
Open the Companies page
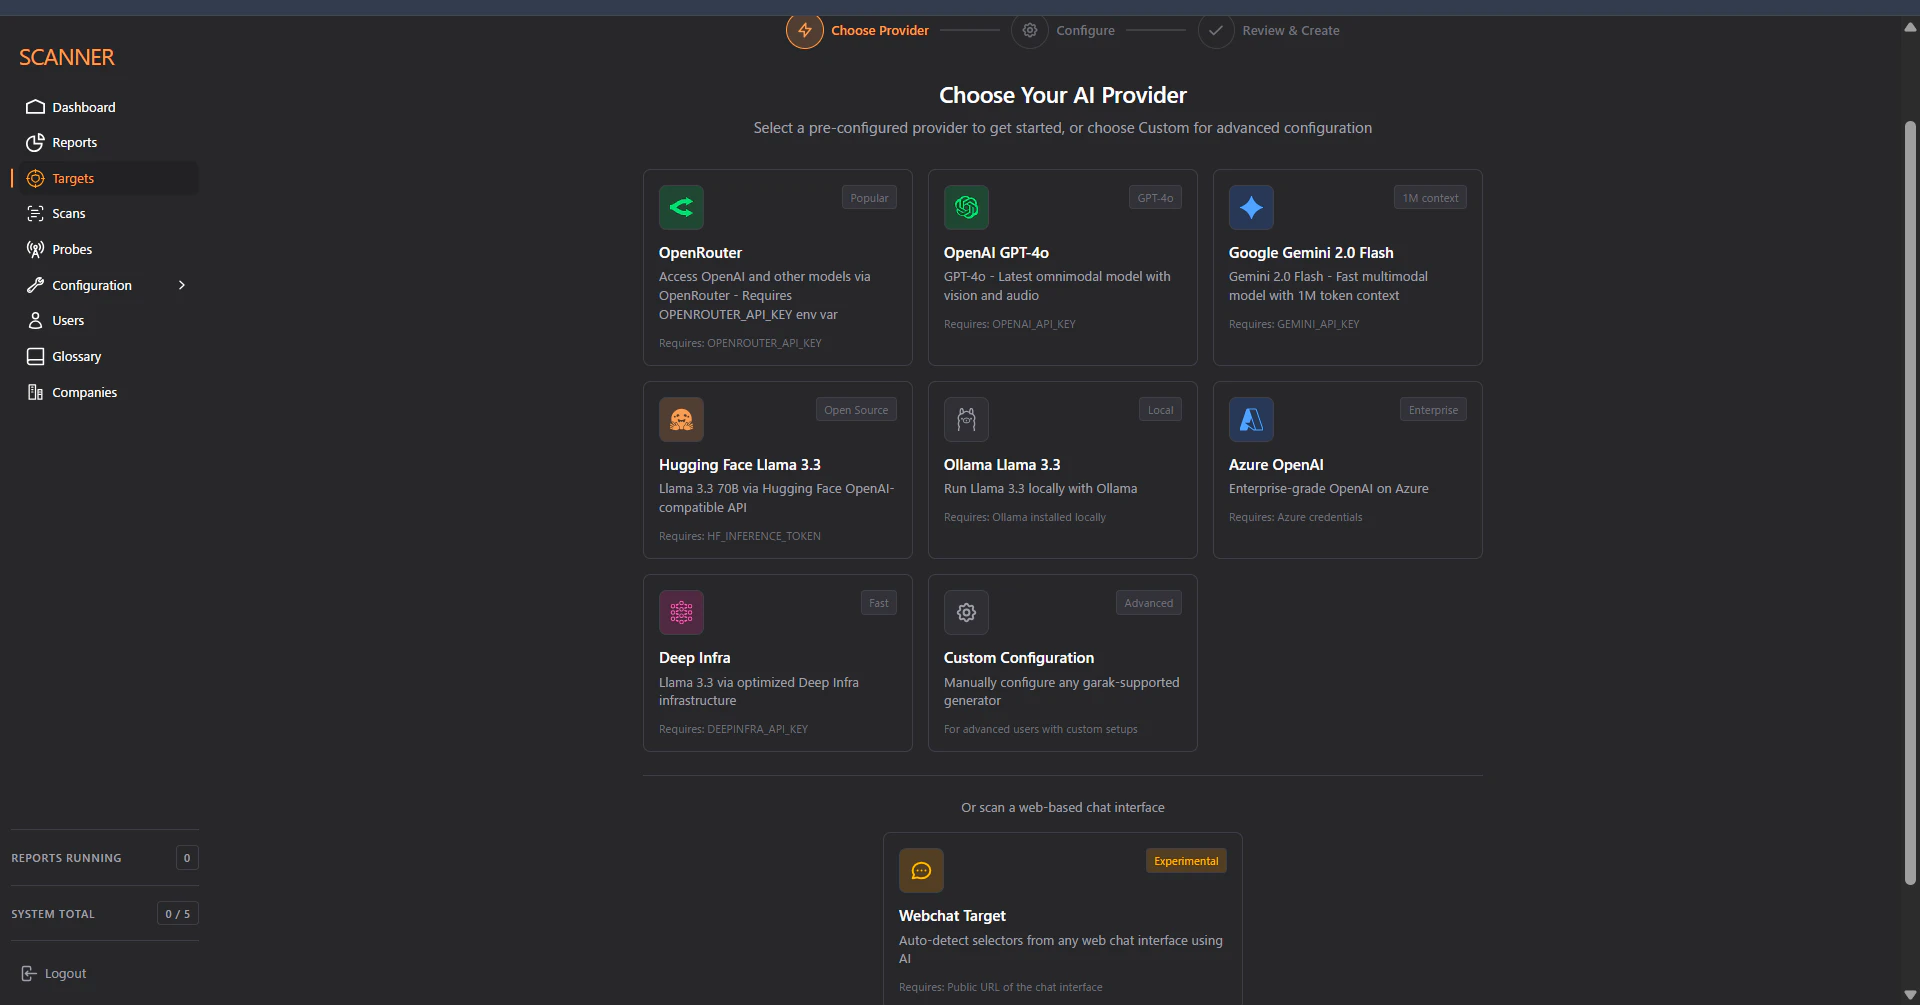pos(85,393)
